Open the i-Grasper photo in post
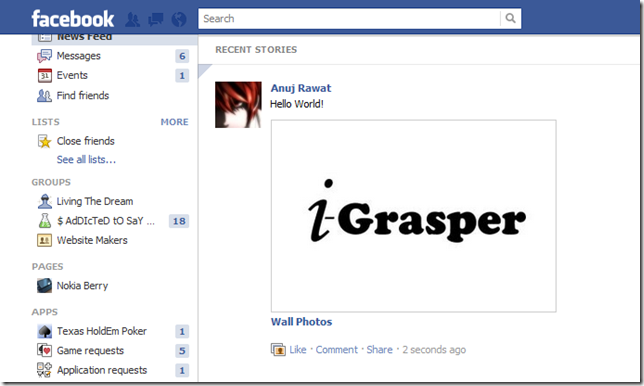644x386 pixels. pos(414,216)
